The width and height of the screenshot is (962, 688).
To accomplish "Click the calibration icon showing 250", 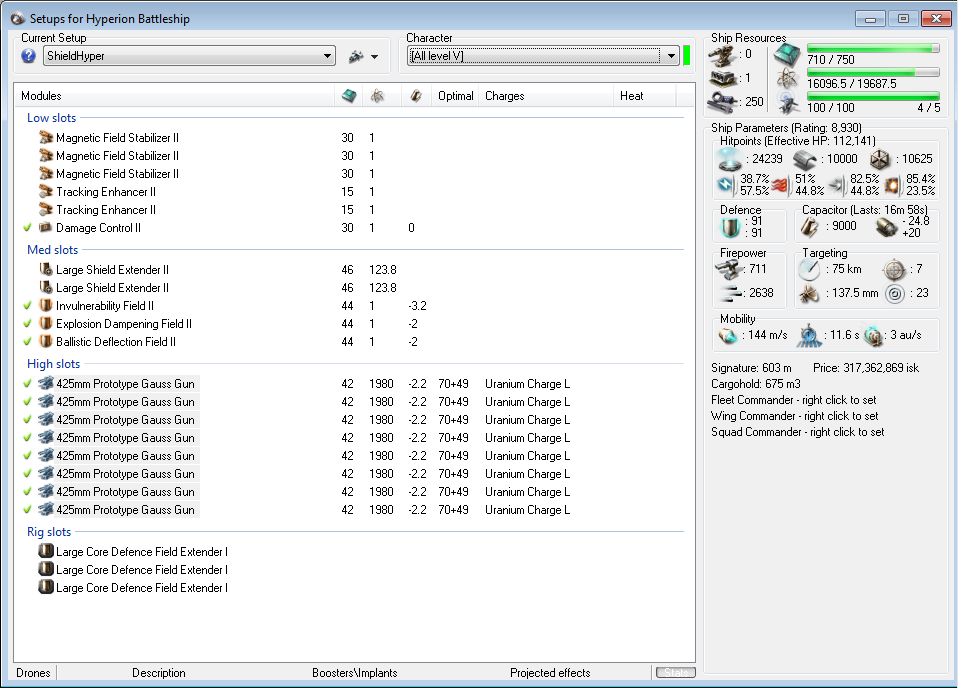I will pyautogui.click(x=722, y=102).
